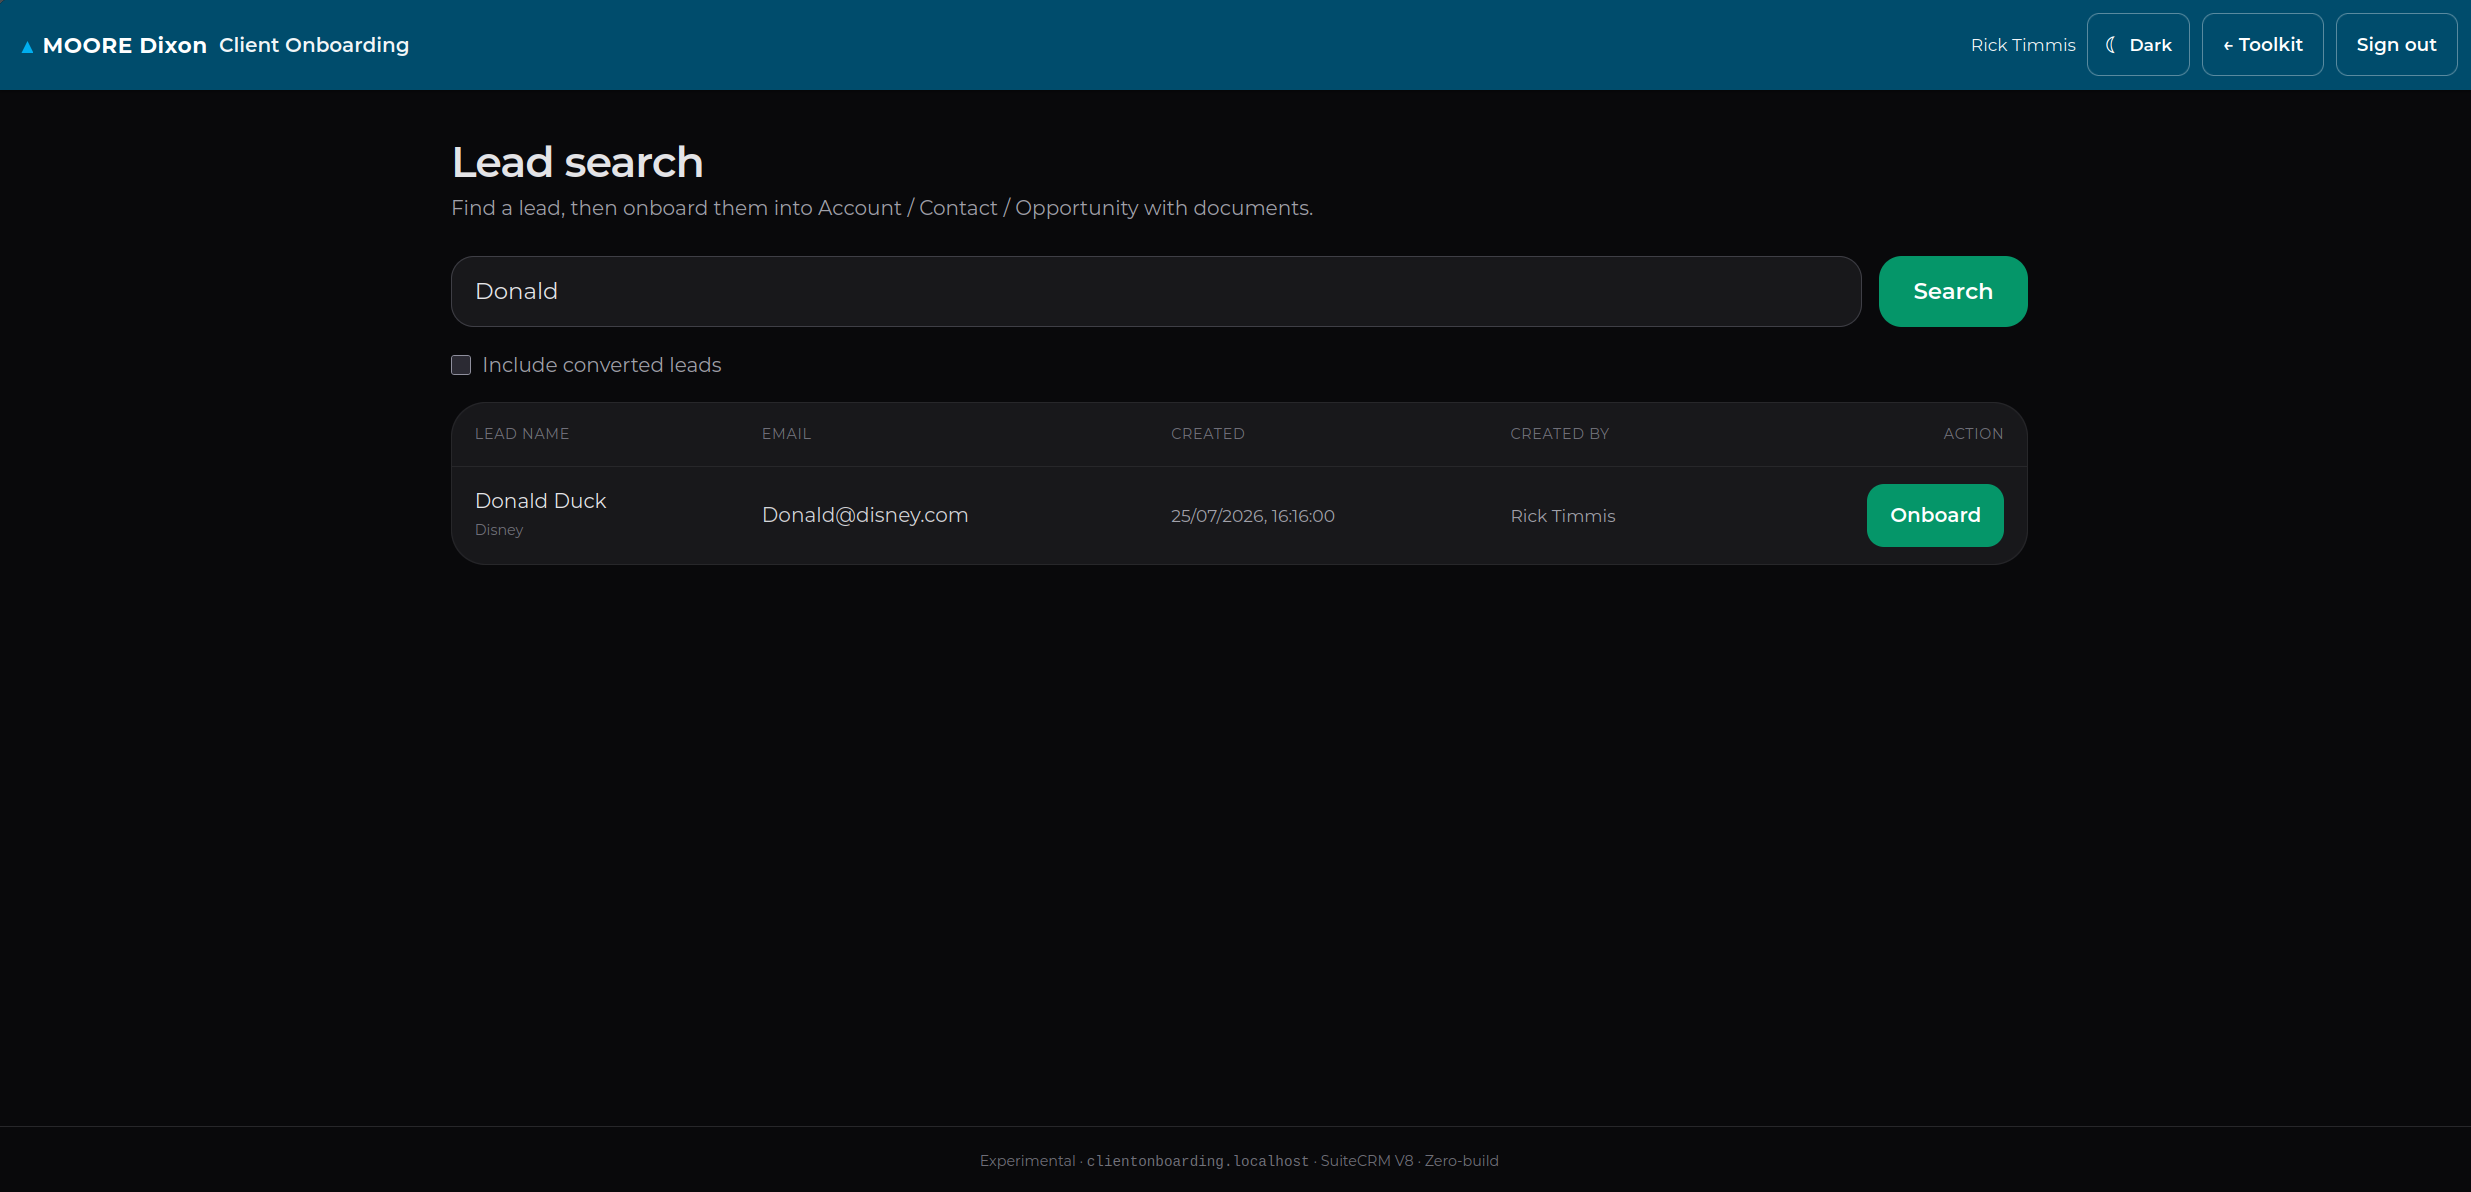Click Rick Timmis in Created By column
This screenshot has width=2471, height=1192.
click(1563, 516)
